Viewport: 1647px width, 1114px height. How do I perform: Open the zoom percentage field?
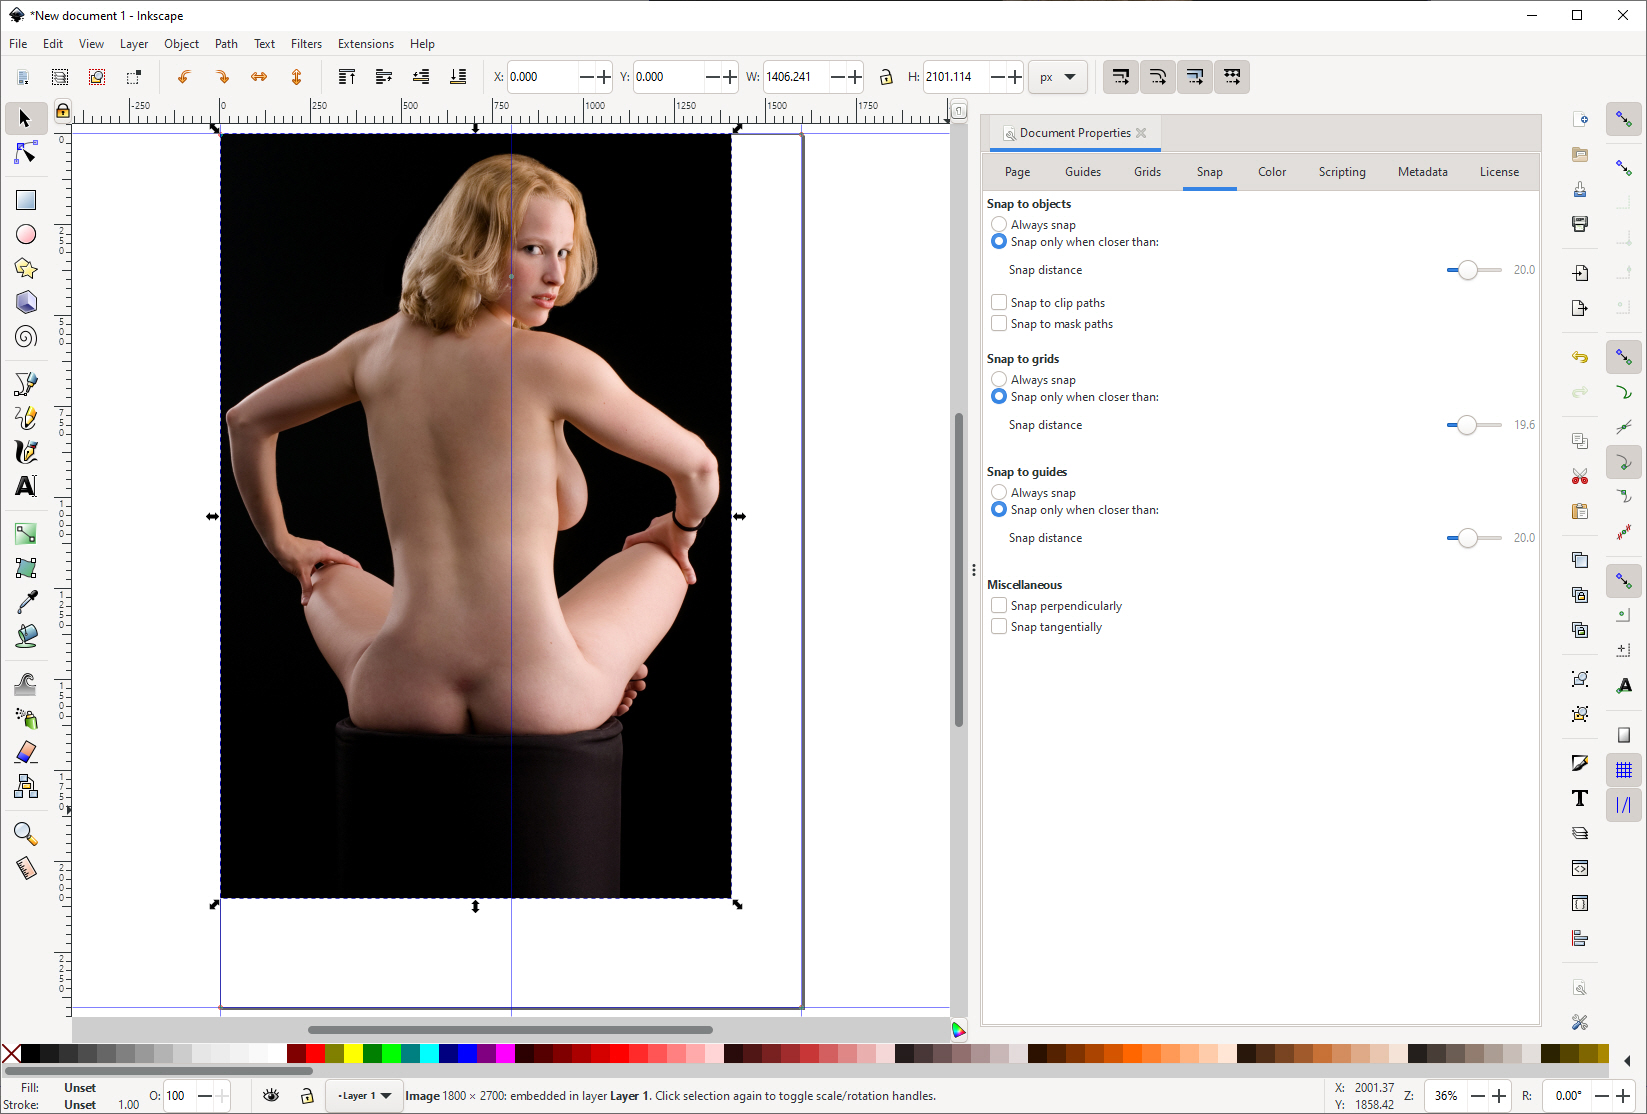click(x=1445, y=1096)
